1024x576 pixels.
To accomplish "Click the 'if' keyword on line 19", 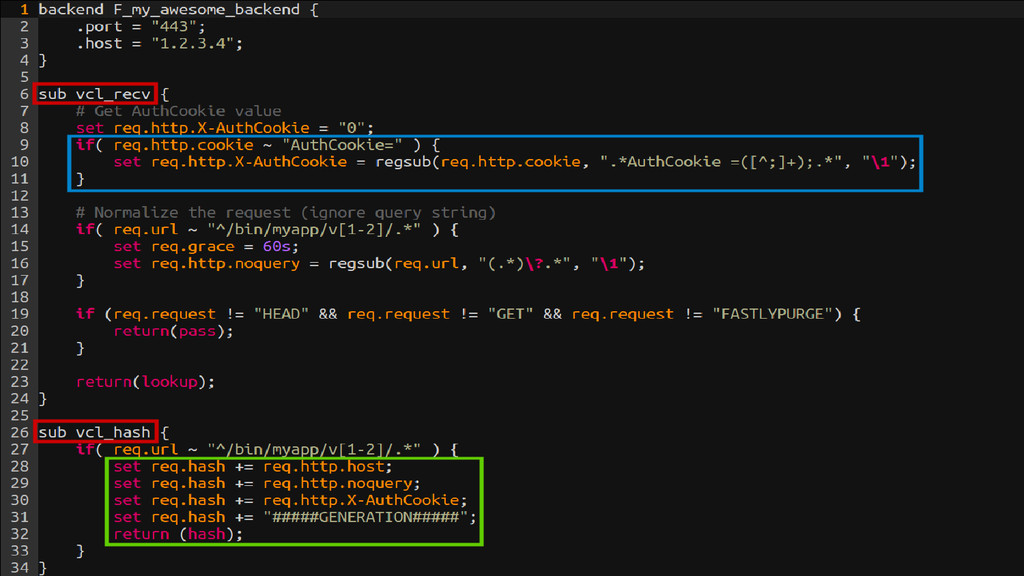I will (85, 314).
